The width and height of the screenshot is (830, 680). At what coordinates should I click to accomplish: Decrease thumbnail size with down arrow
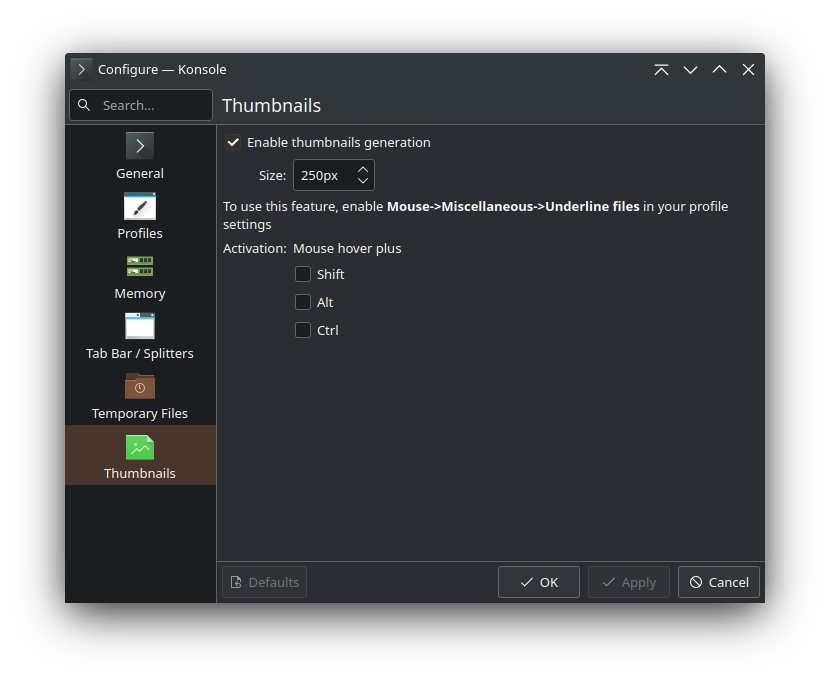click(363, 181)
